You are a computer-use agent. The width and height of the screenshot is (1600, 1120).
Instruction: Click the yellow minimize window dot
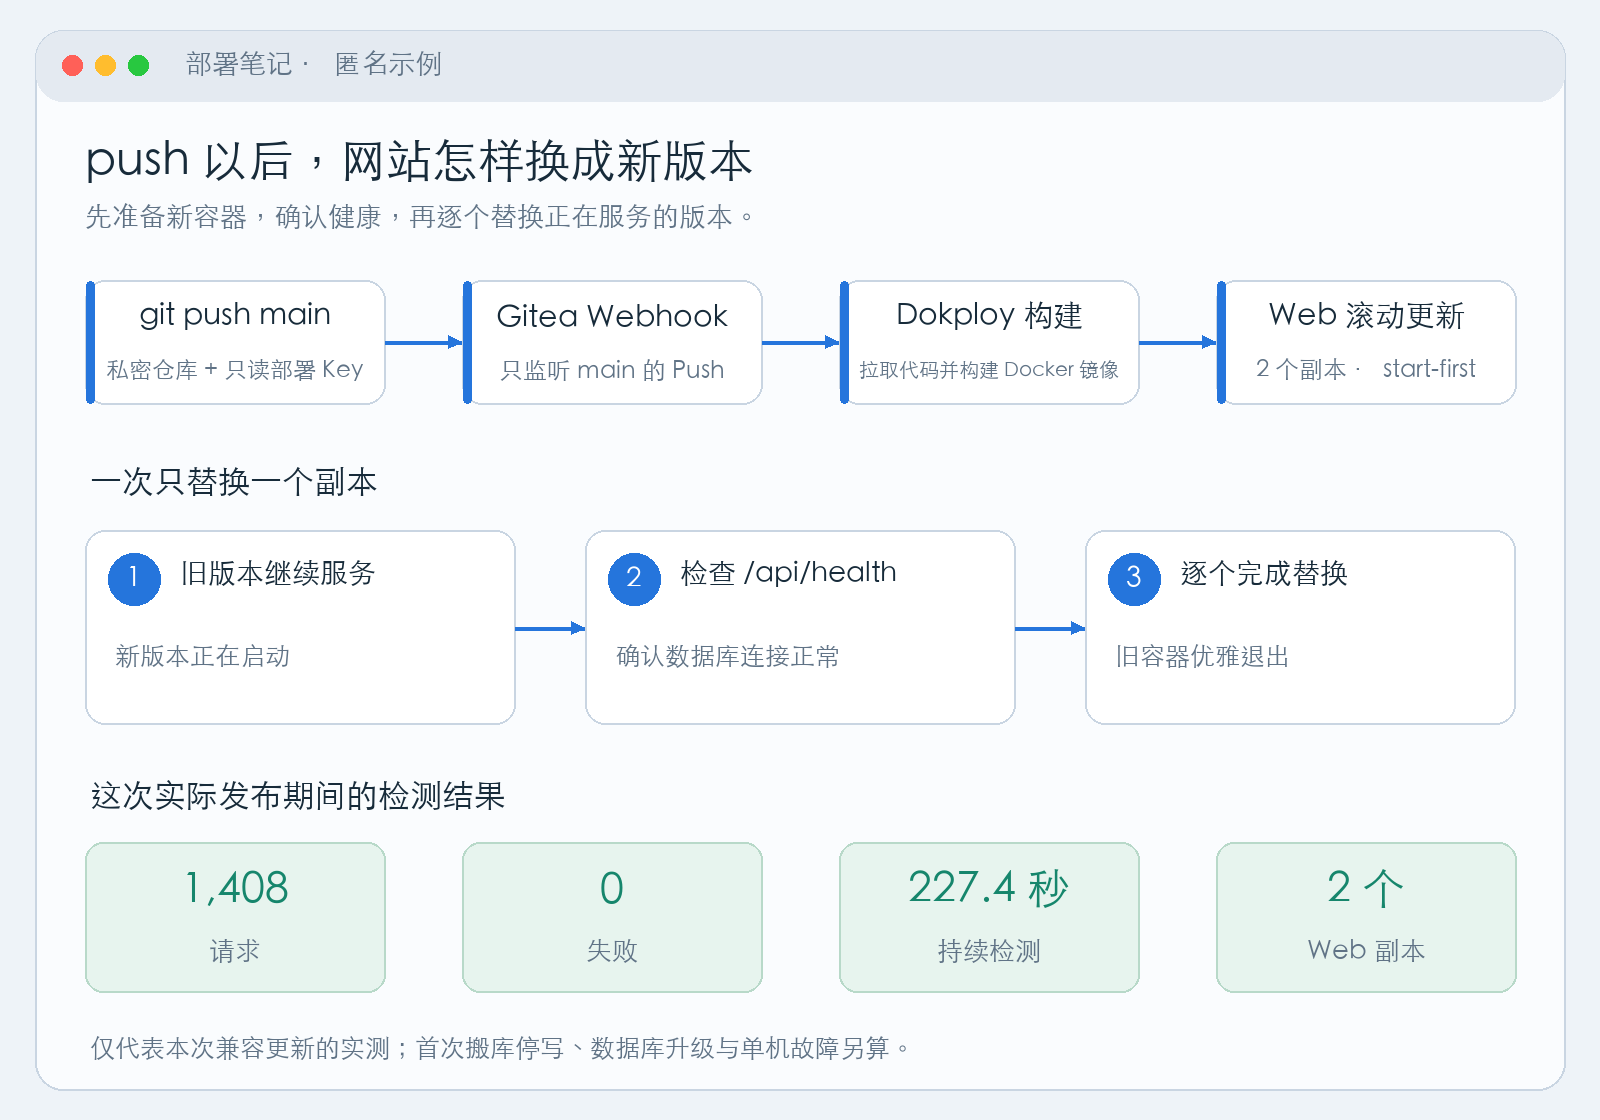(105, 65)
